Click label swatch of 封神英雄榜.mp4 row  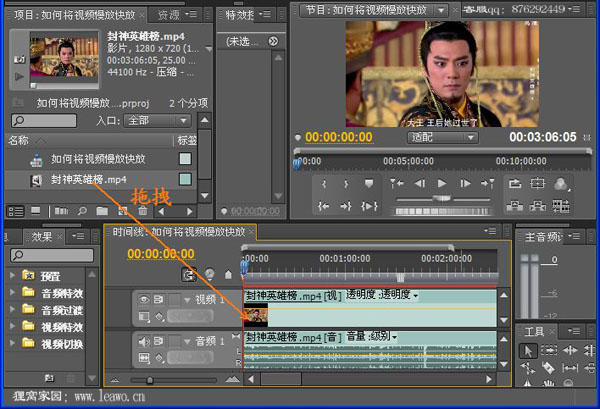pyautogui.click(x=186, y=179)
